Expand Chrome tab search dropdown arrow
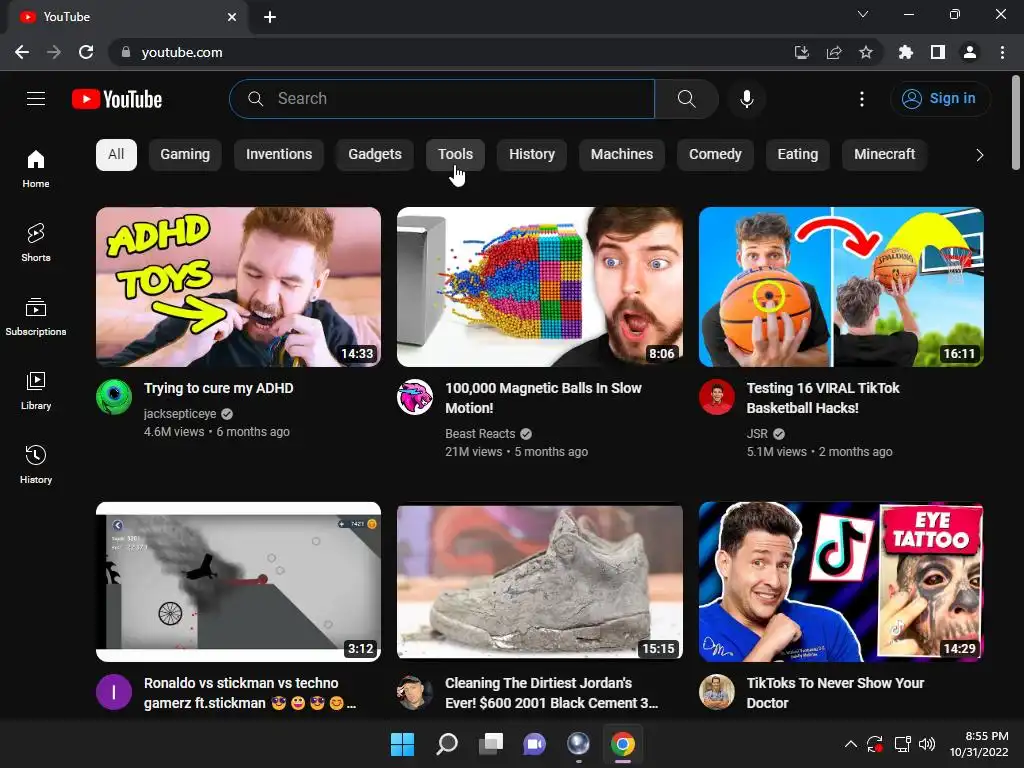 tap(863, 14)
